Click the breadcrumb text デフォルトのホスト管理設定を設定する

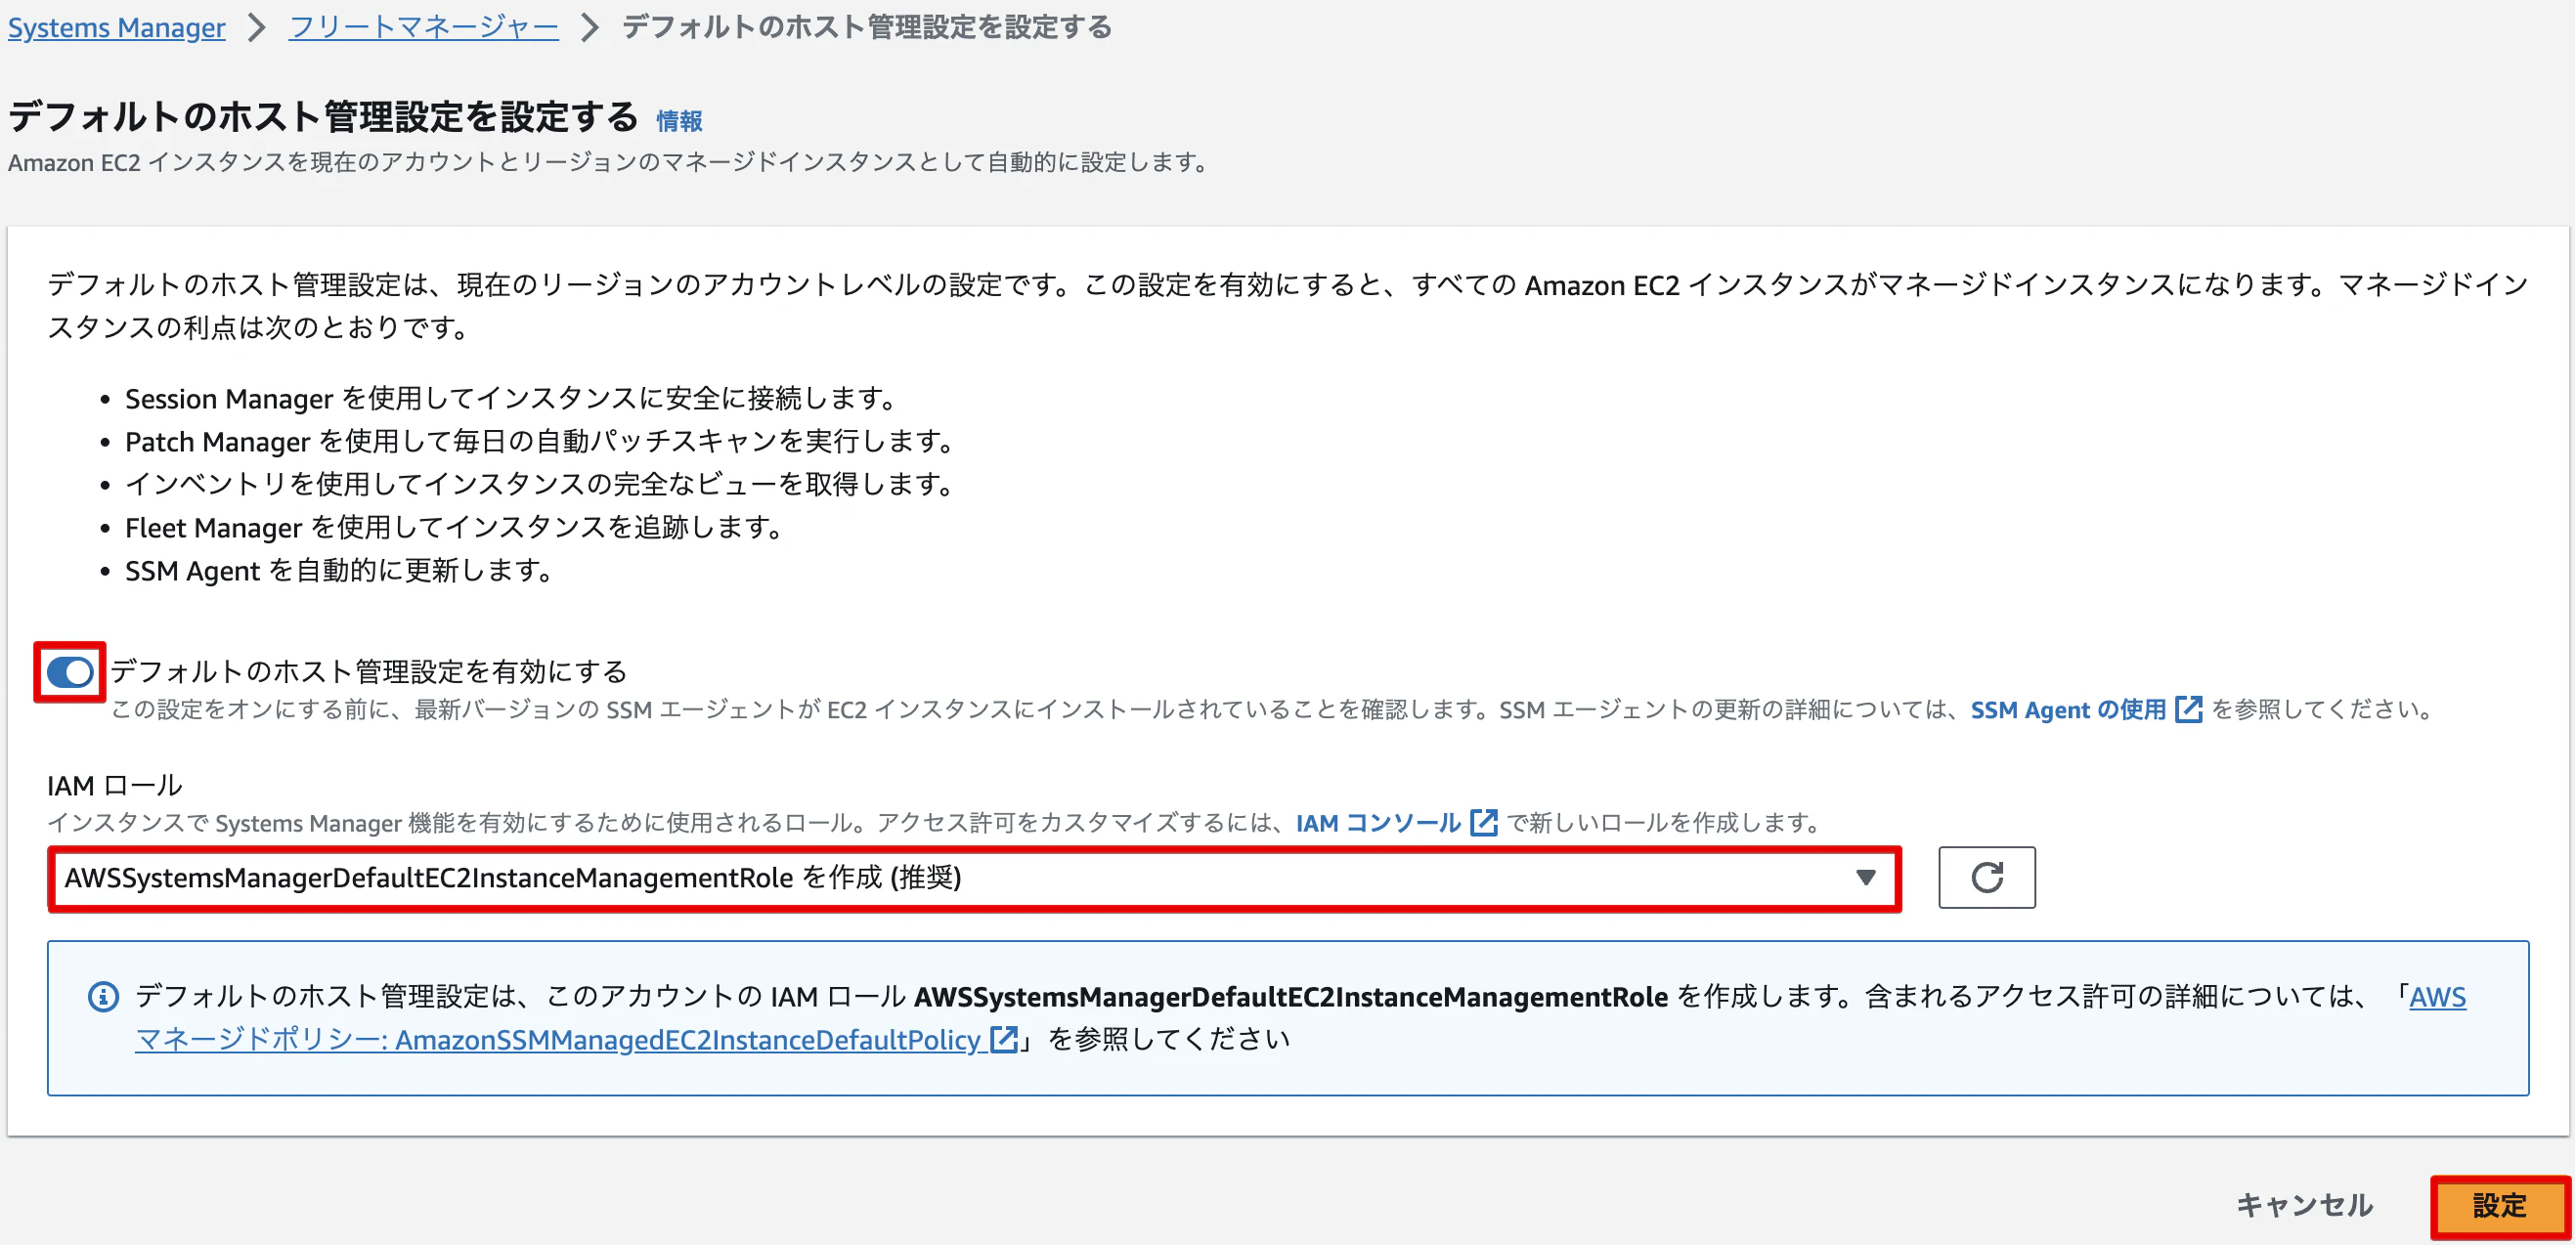pos(867,27)
